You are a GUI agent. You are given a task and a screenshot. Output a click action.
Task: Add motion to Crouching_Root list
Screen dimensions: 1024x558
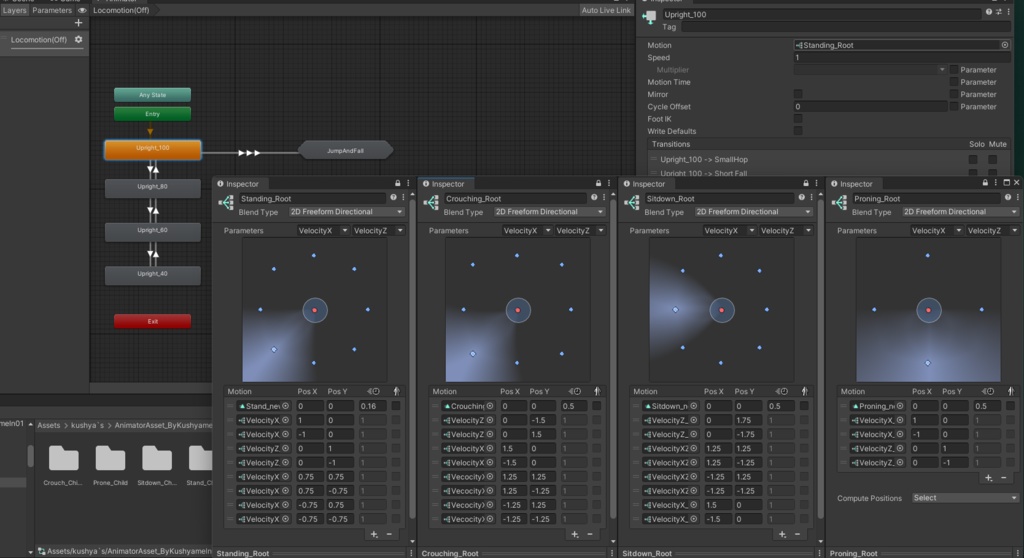click(x=574, y=534)
